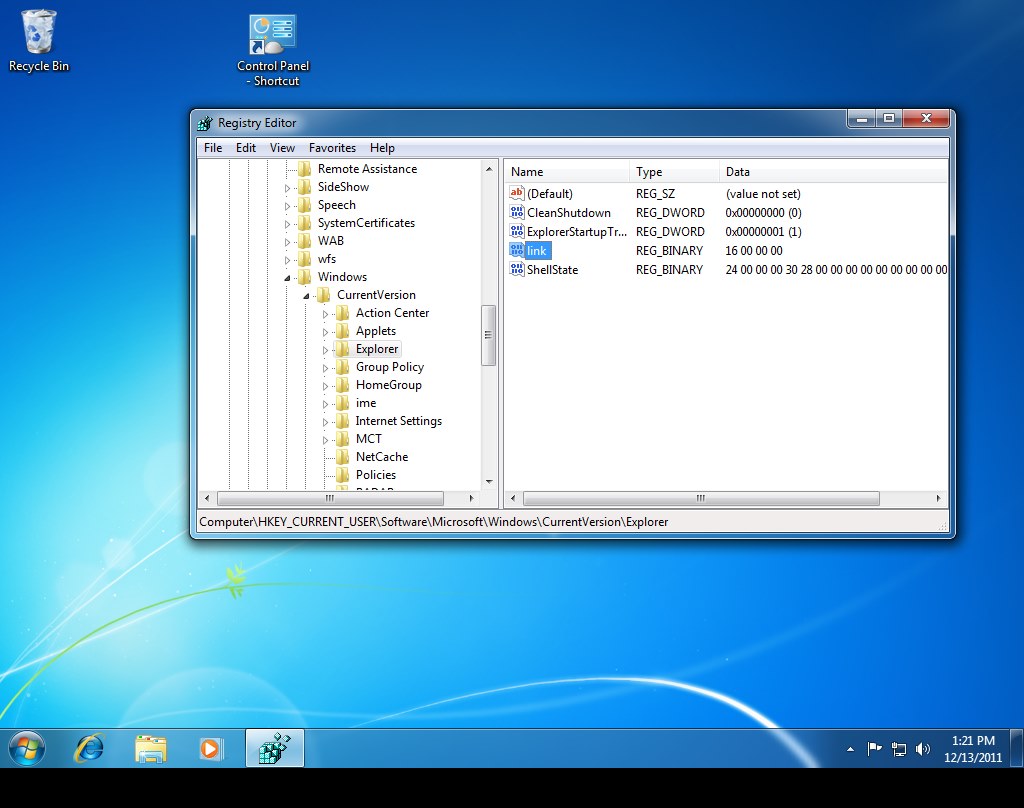The width and height of the screenshot is (1024, 808).
Task: Open Windows Explorer from the taskbar
Action: tap(151, 749)
